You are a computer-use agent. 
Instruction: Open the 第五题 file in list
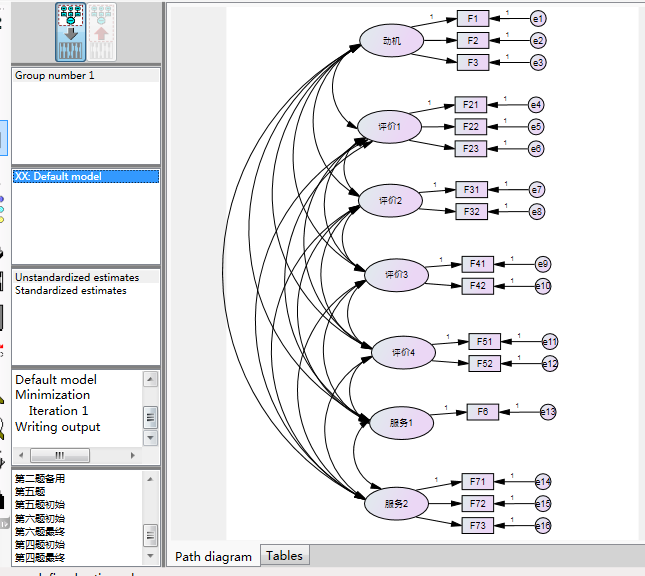point(30,492)
